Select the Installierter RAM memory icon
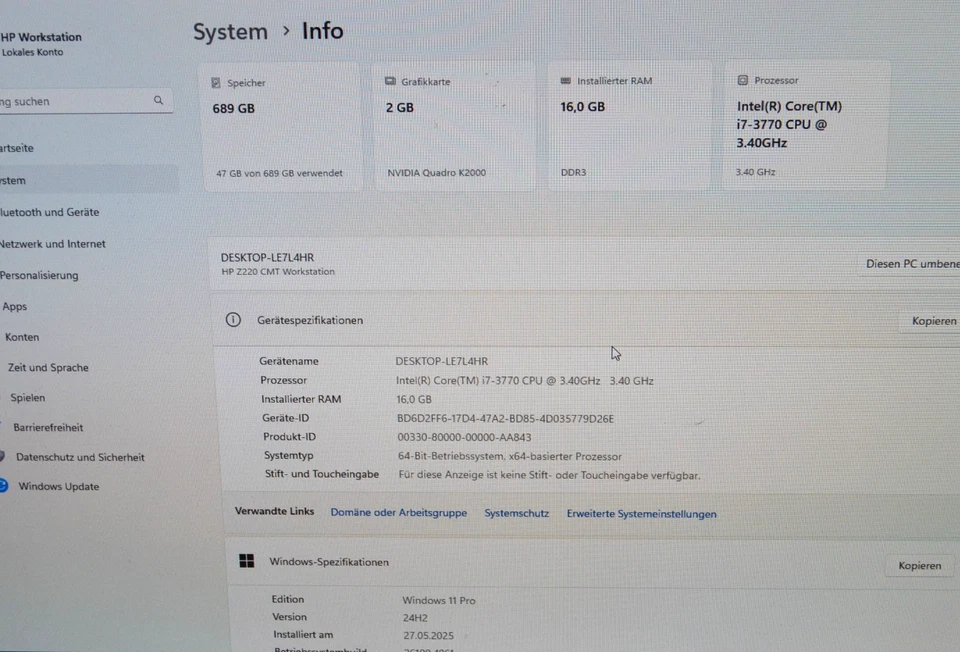 565,80
